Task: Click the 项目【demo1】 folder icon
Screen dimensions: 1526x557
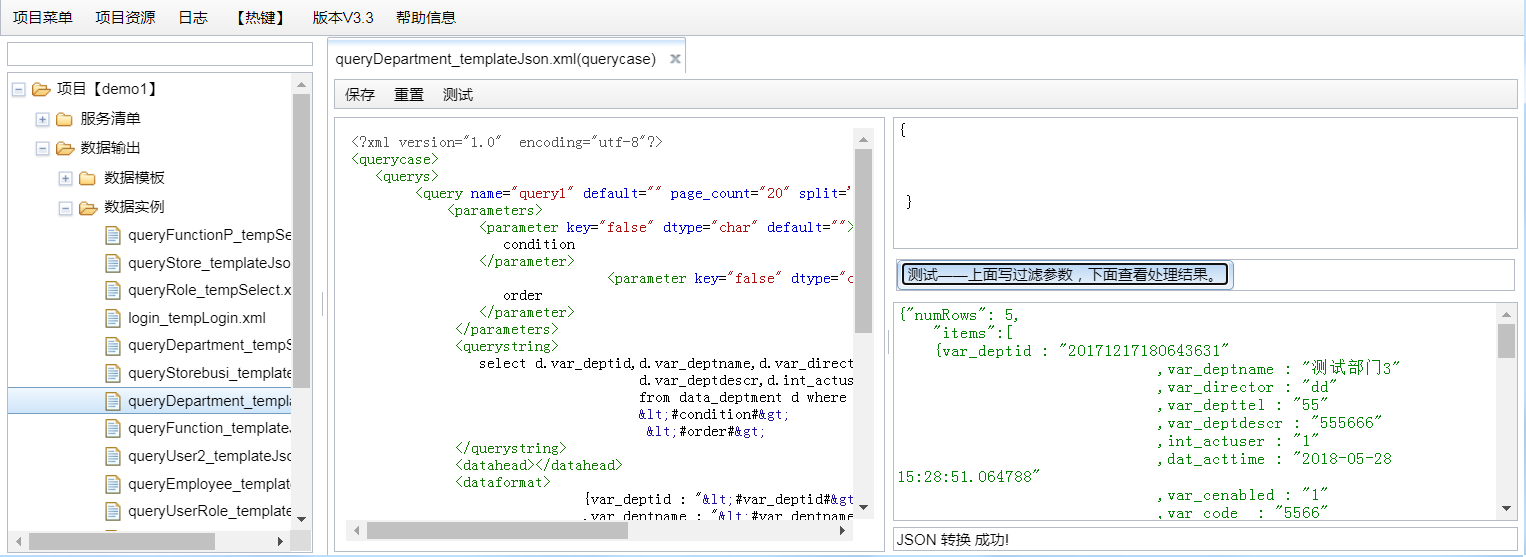Action: (x=41, y=89)
